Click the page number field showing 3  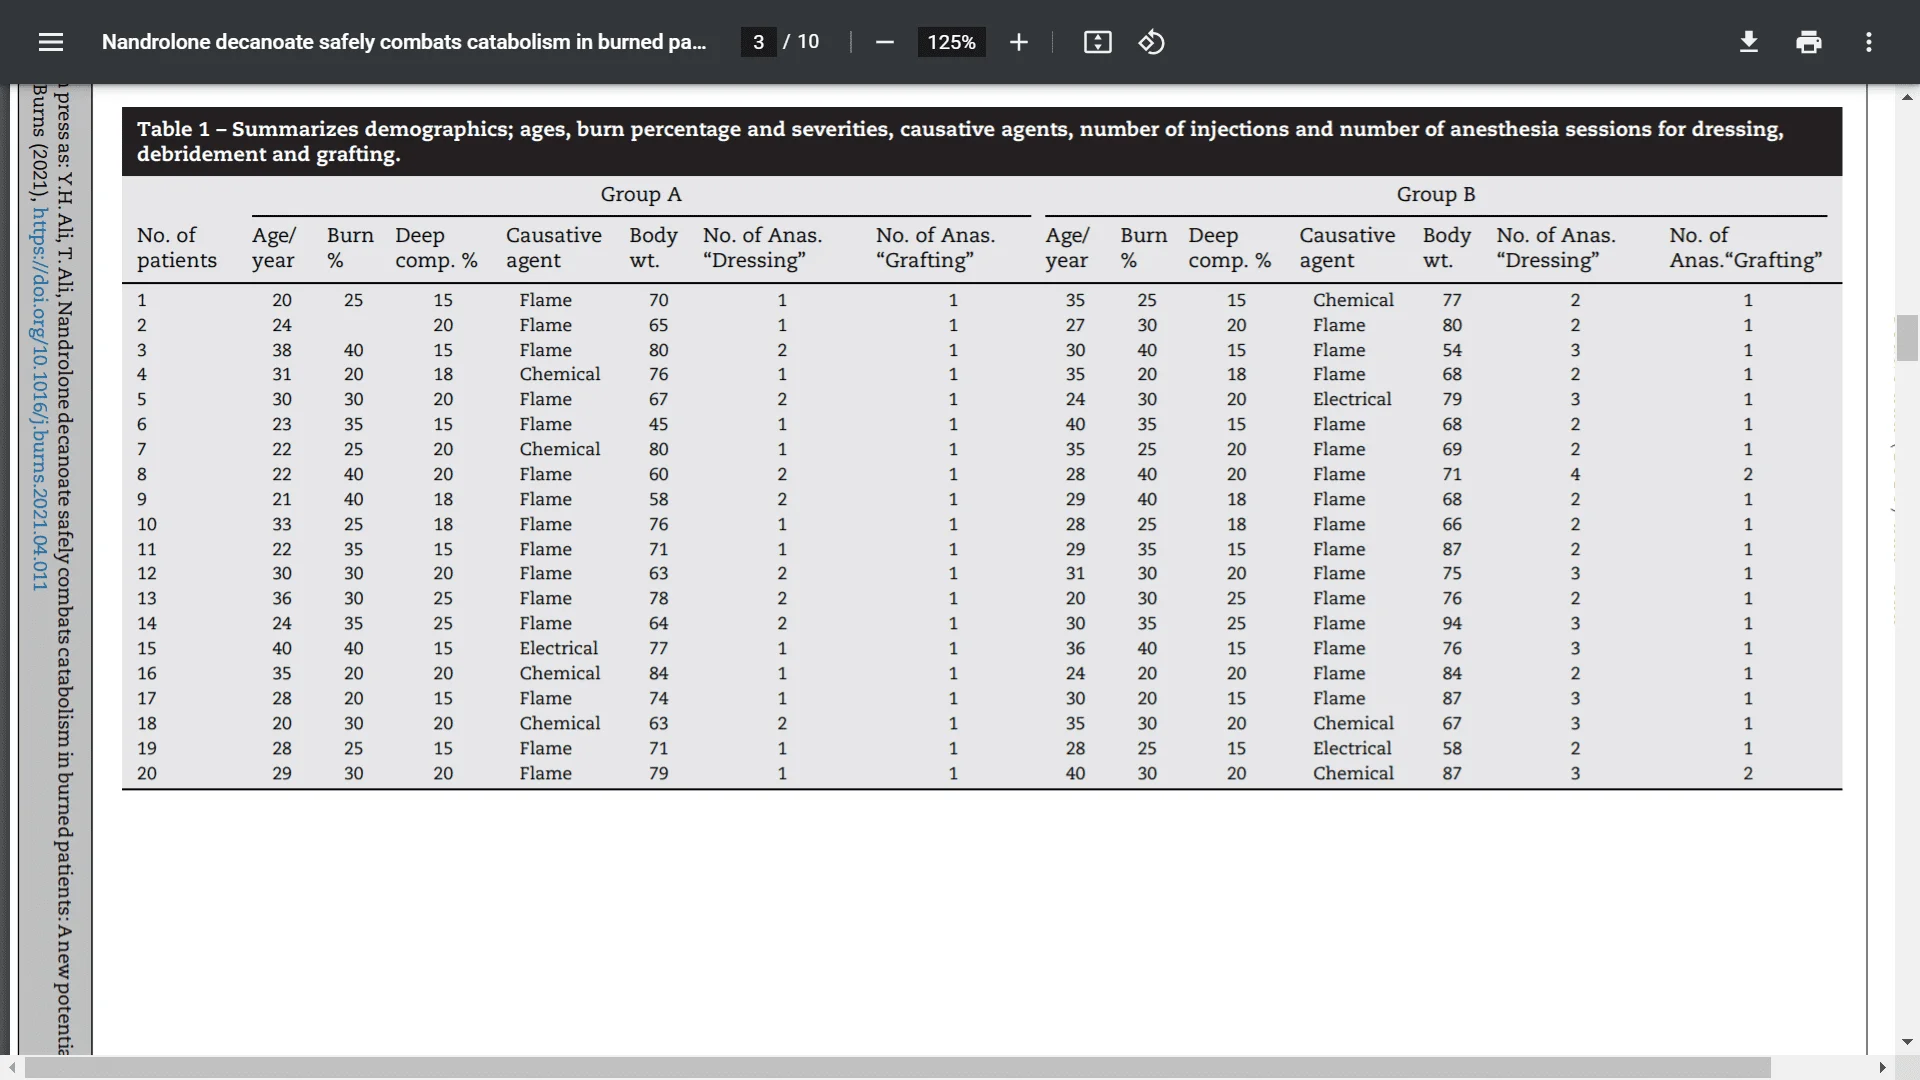(x=758, y=42)
